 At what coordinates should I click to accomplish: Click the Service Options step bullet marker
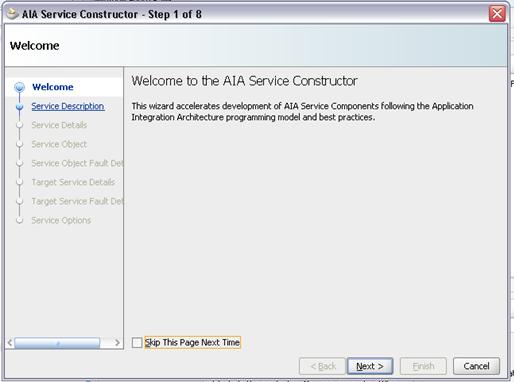[19, 220]
